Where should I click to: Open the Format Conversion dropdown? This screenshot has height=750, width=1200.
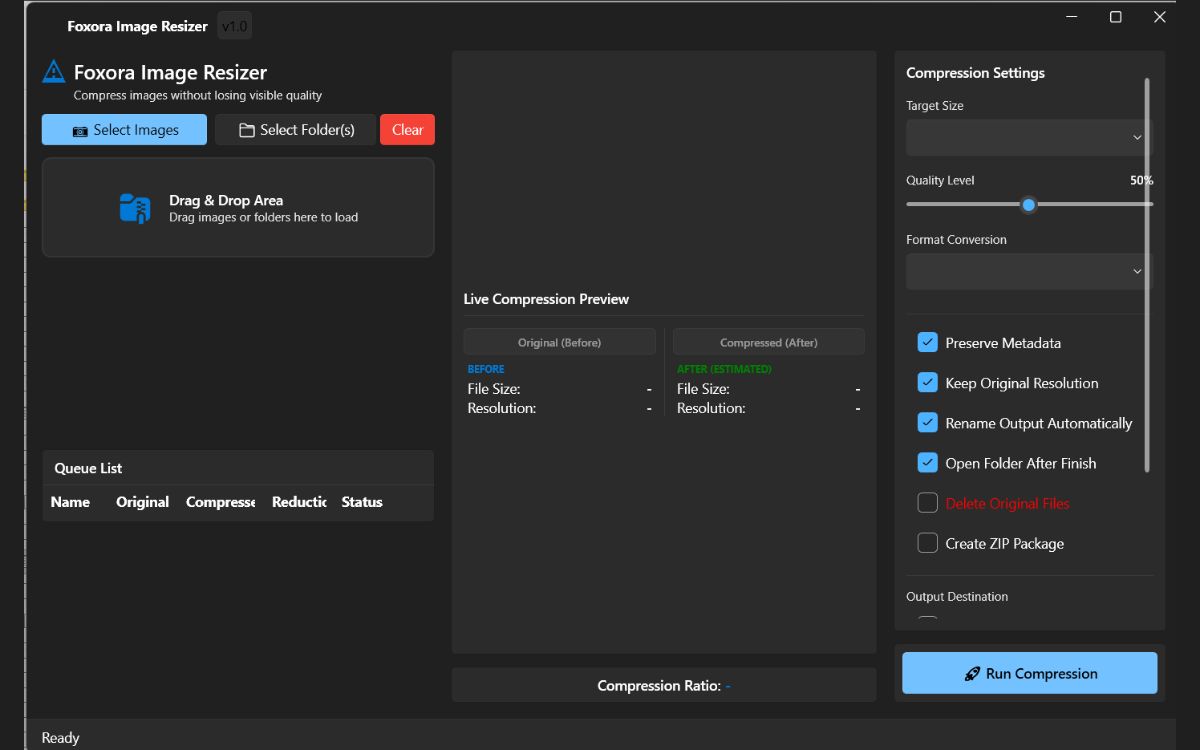tap(1028, 271)
